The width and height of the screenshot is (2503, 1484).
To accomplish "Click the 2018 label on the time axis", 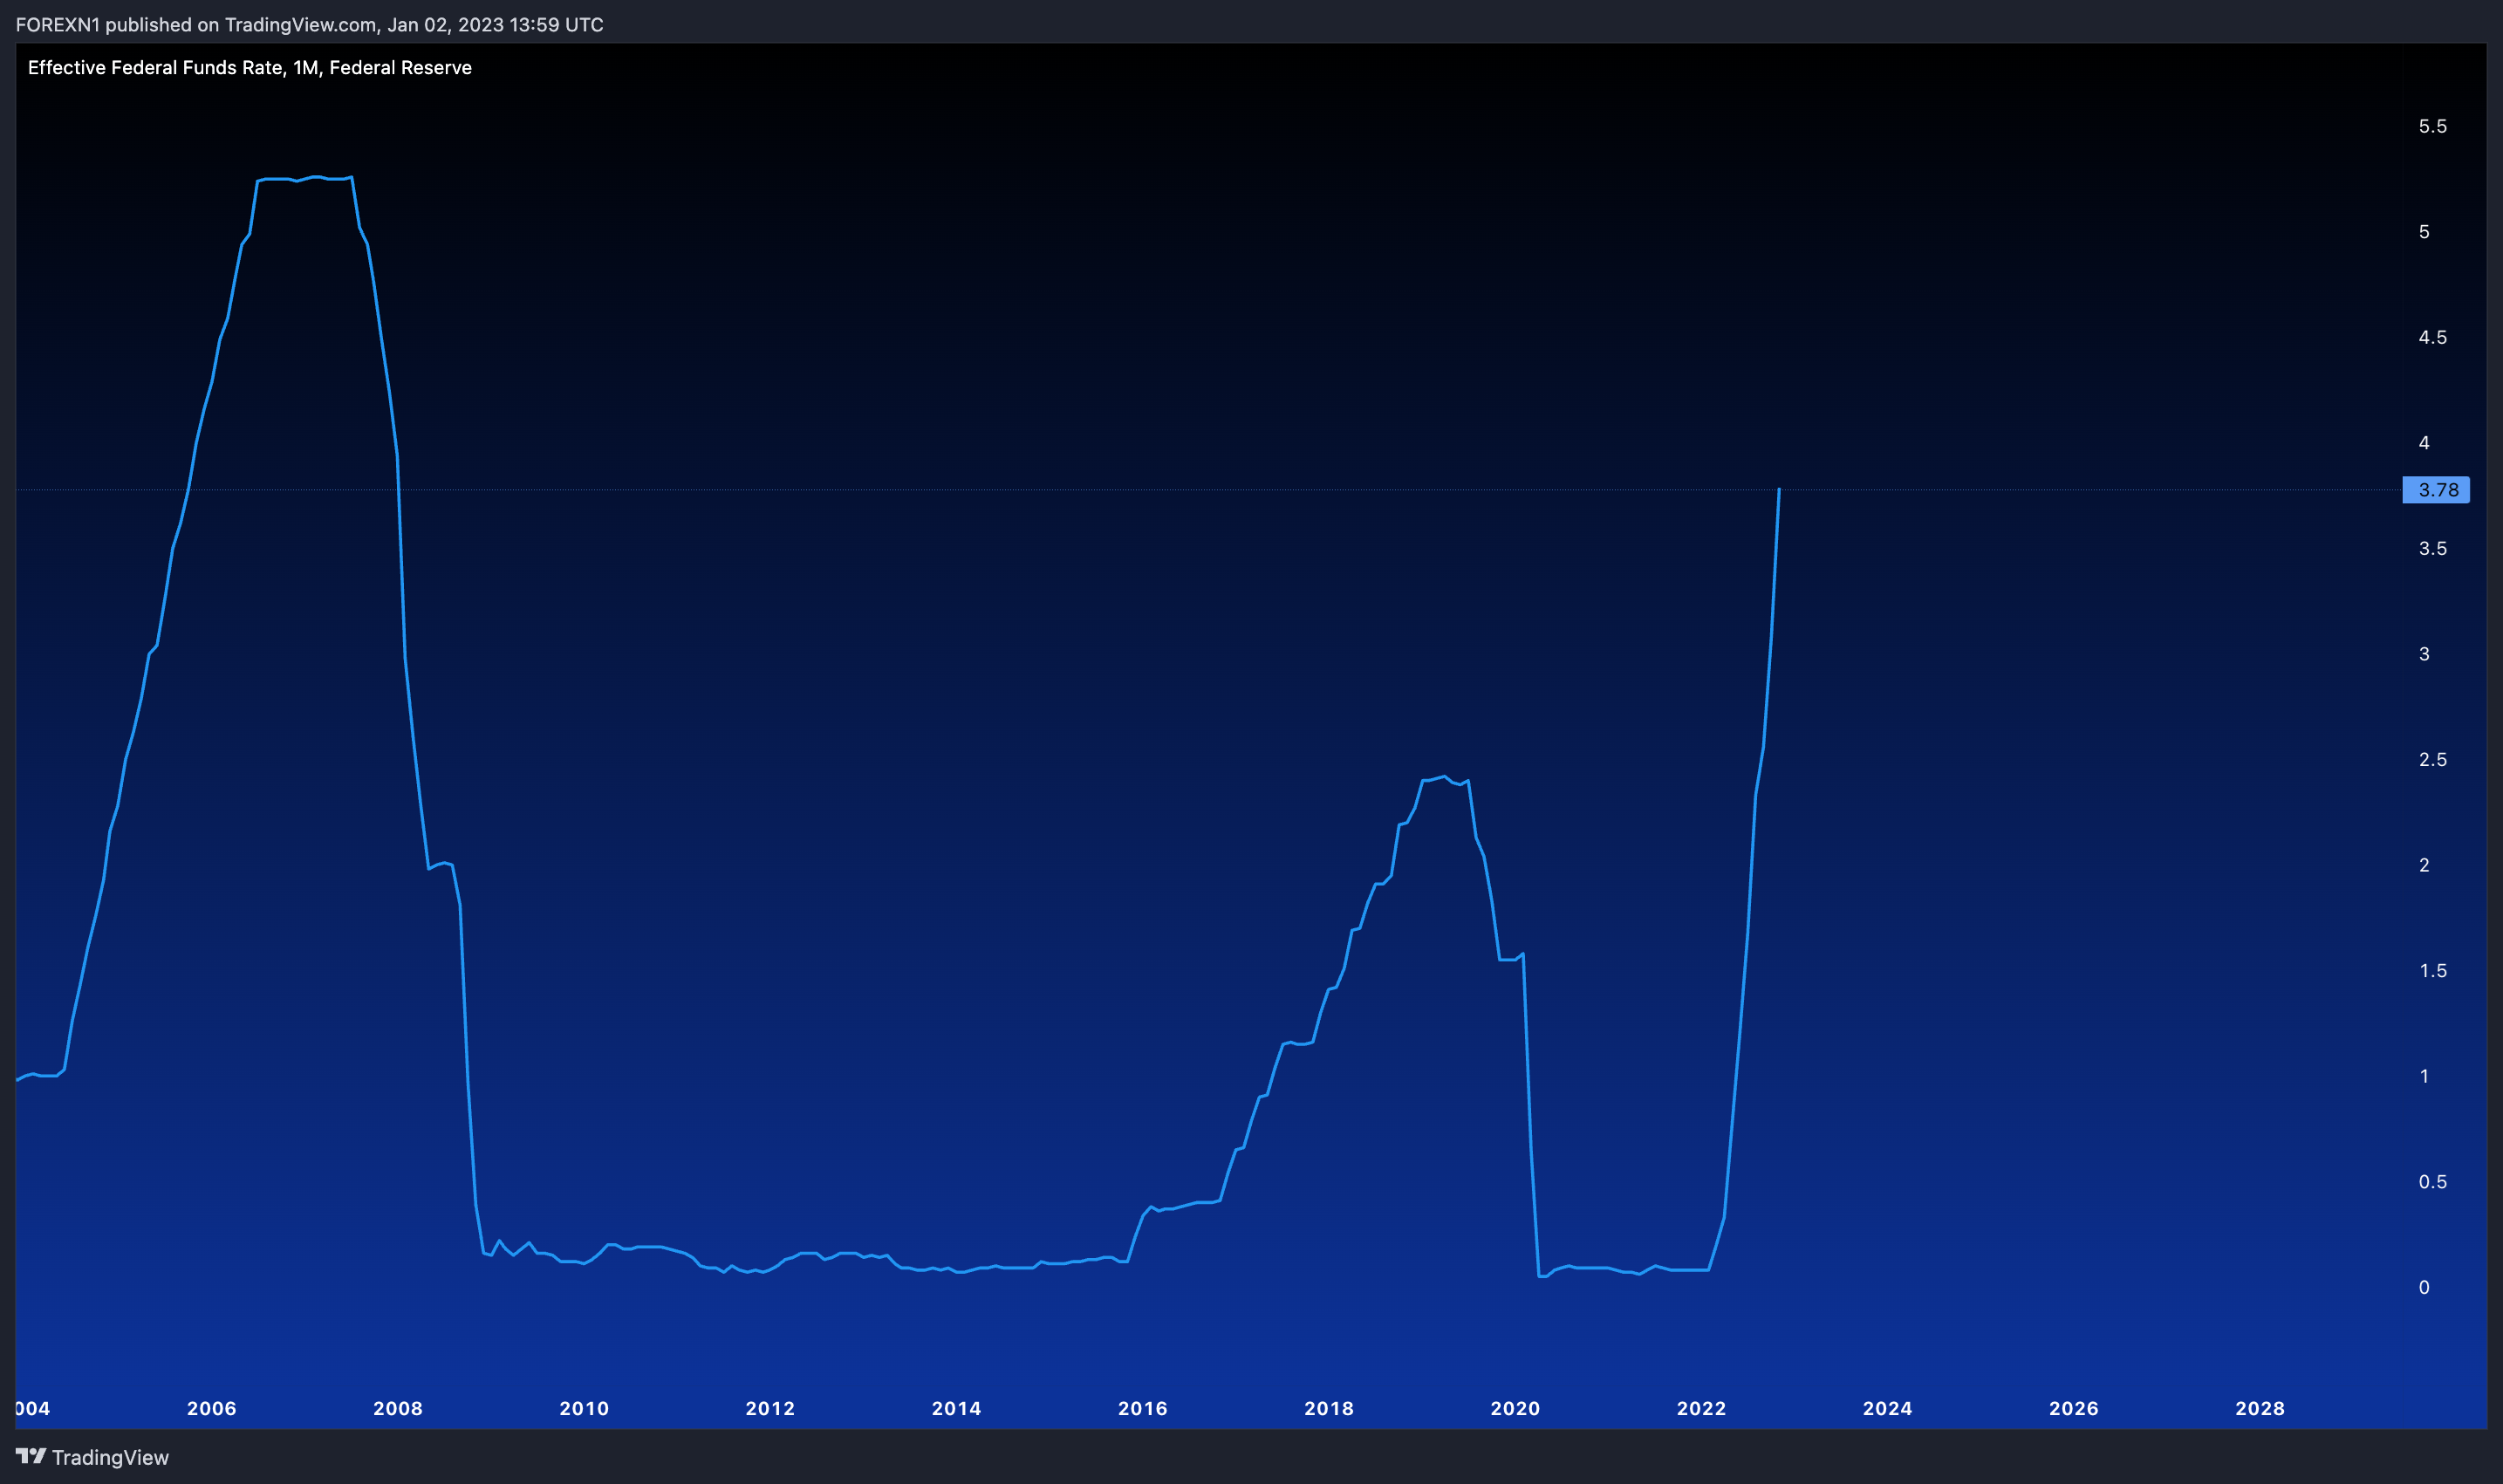I will click(1329, 1408).
